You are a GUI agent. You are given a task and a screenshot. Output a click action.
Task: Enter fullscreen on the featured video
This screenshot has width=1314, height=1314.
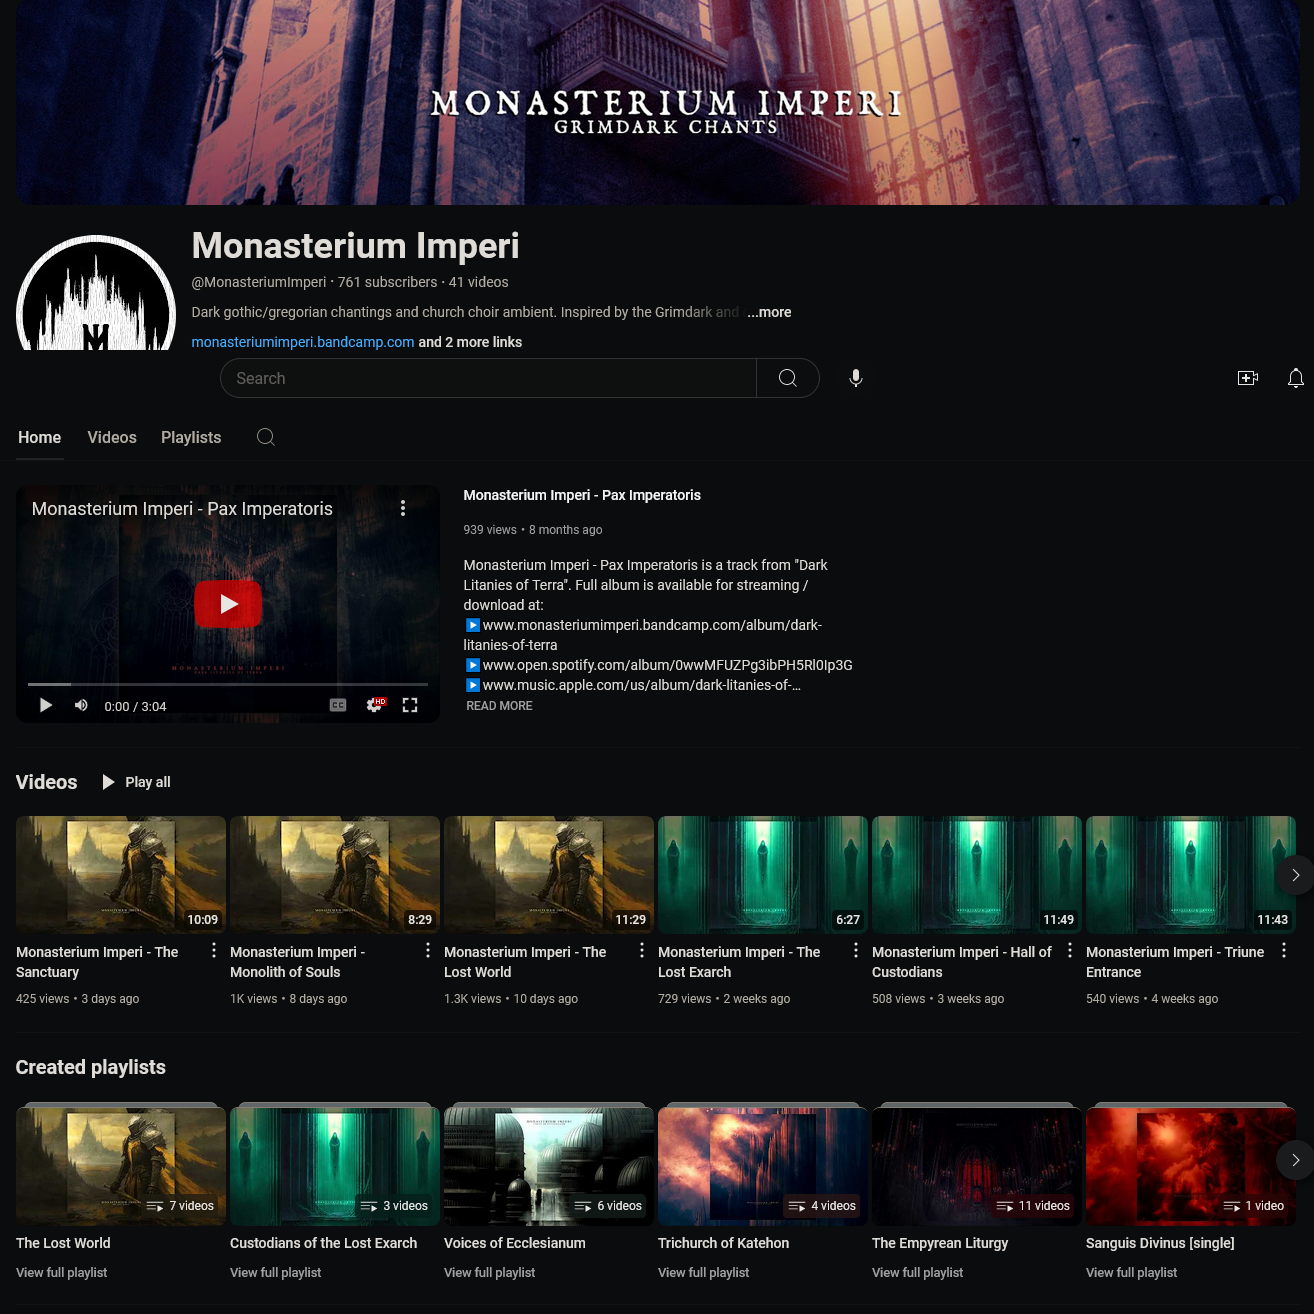click(410, 705)
